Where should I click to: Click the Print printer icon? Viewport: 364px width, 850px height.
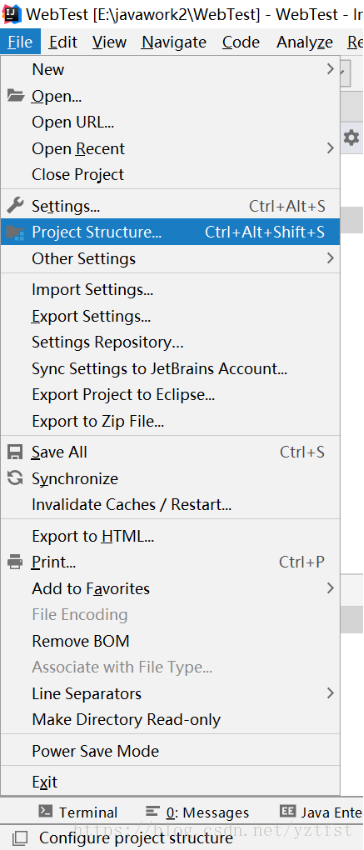[x=15, y=562]
